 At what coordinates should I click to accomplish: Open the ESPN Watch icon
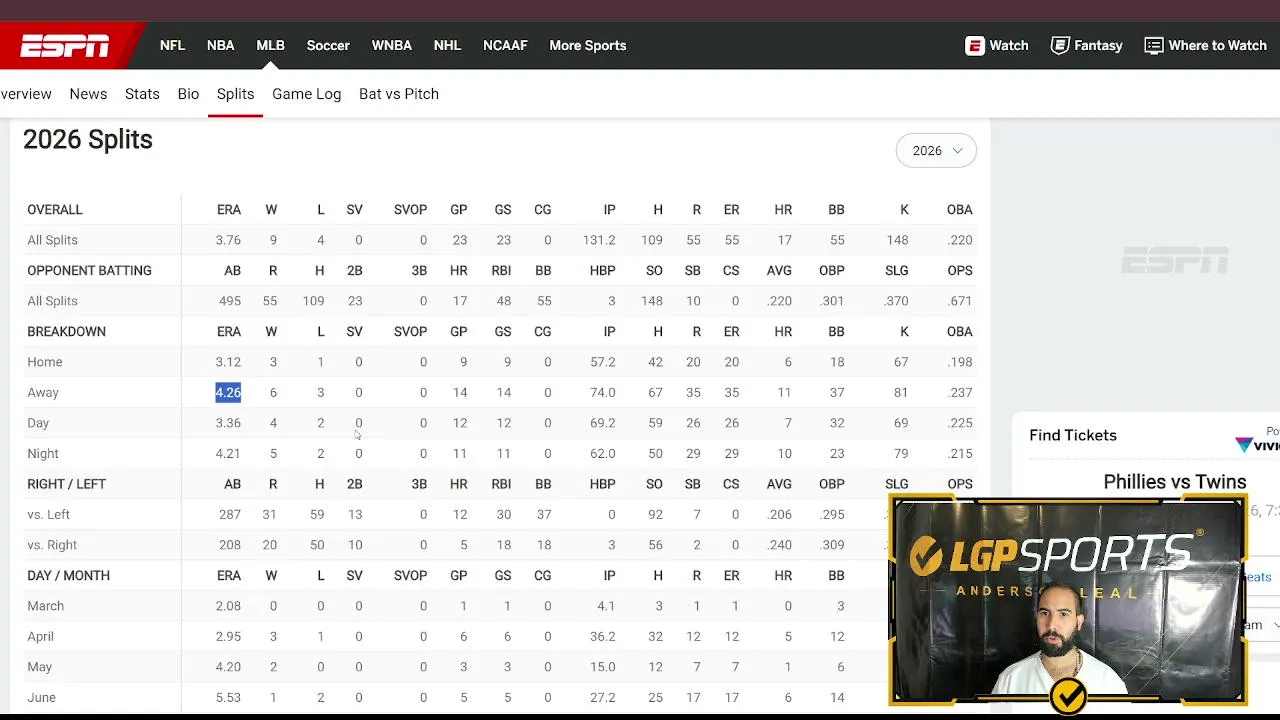975,45
